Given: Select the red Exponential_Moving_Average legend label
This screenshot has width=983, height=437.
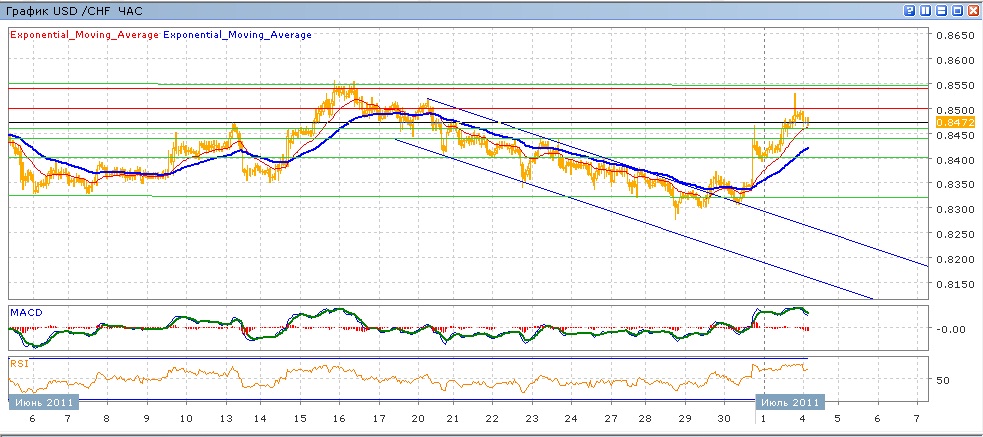Looking at the screenshot, I should 84,35.
